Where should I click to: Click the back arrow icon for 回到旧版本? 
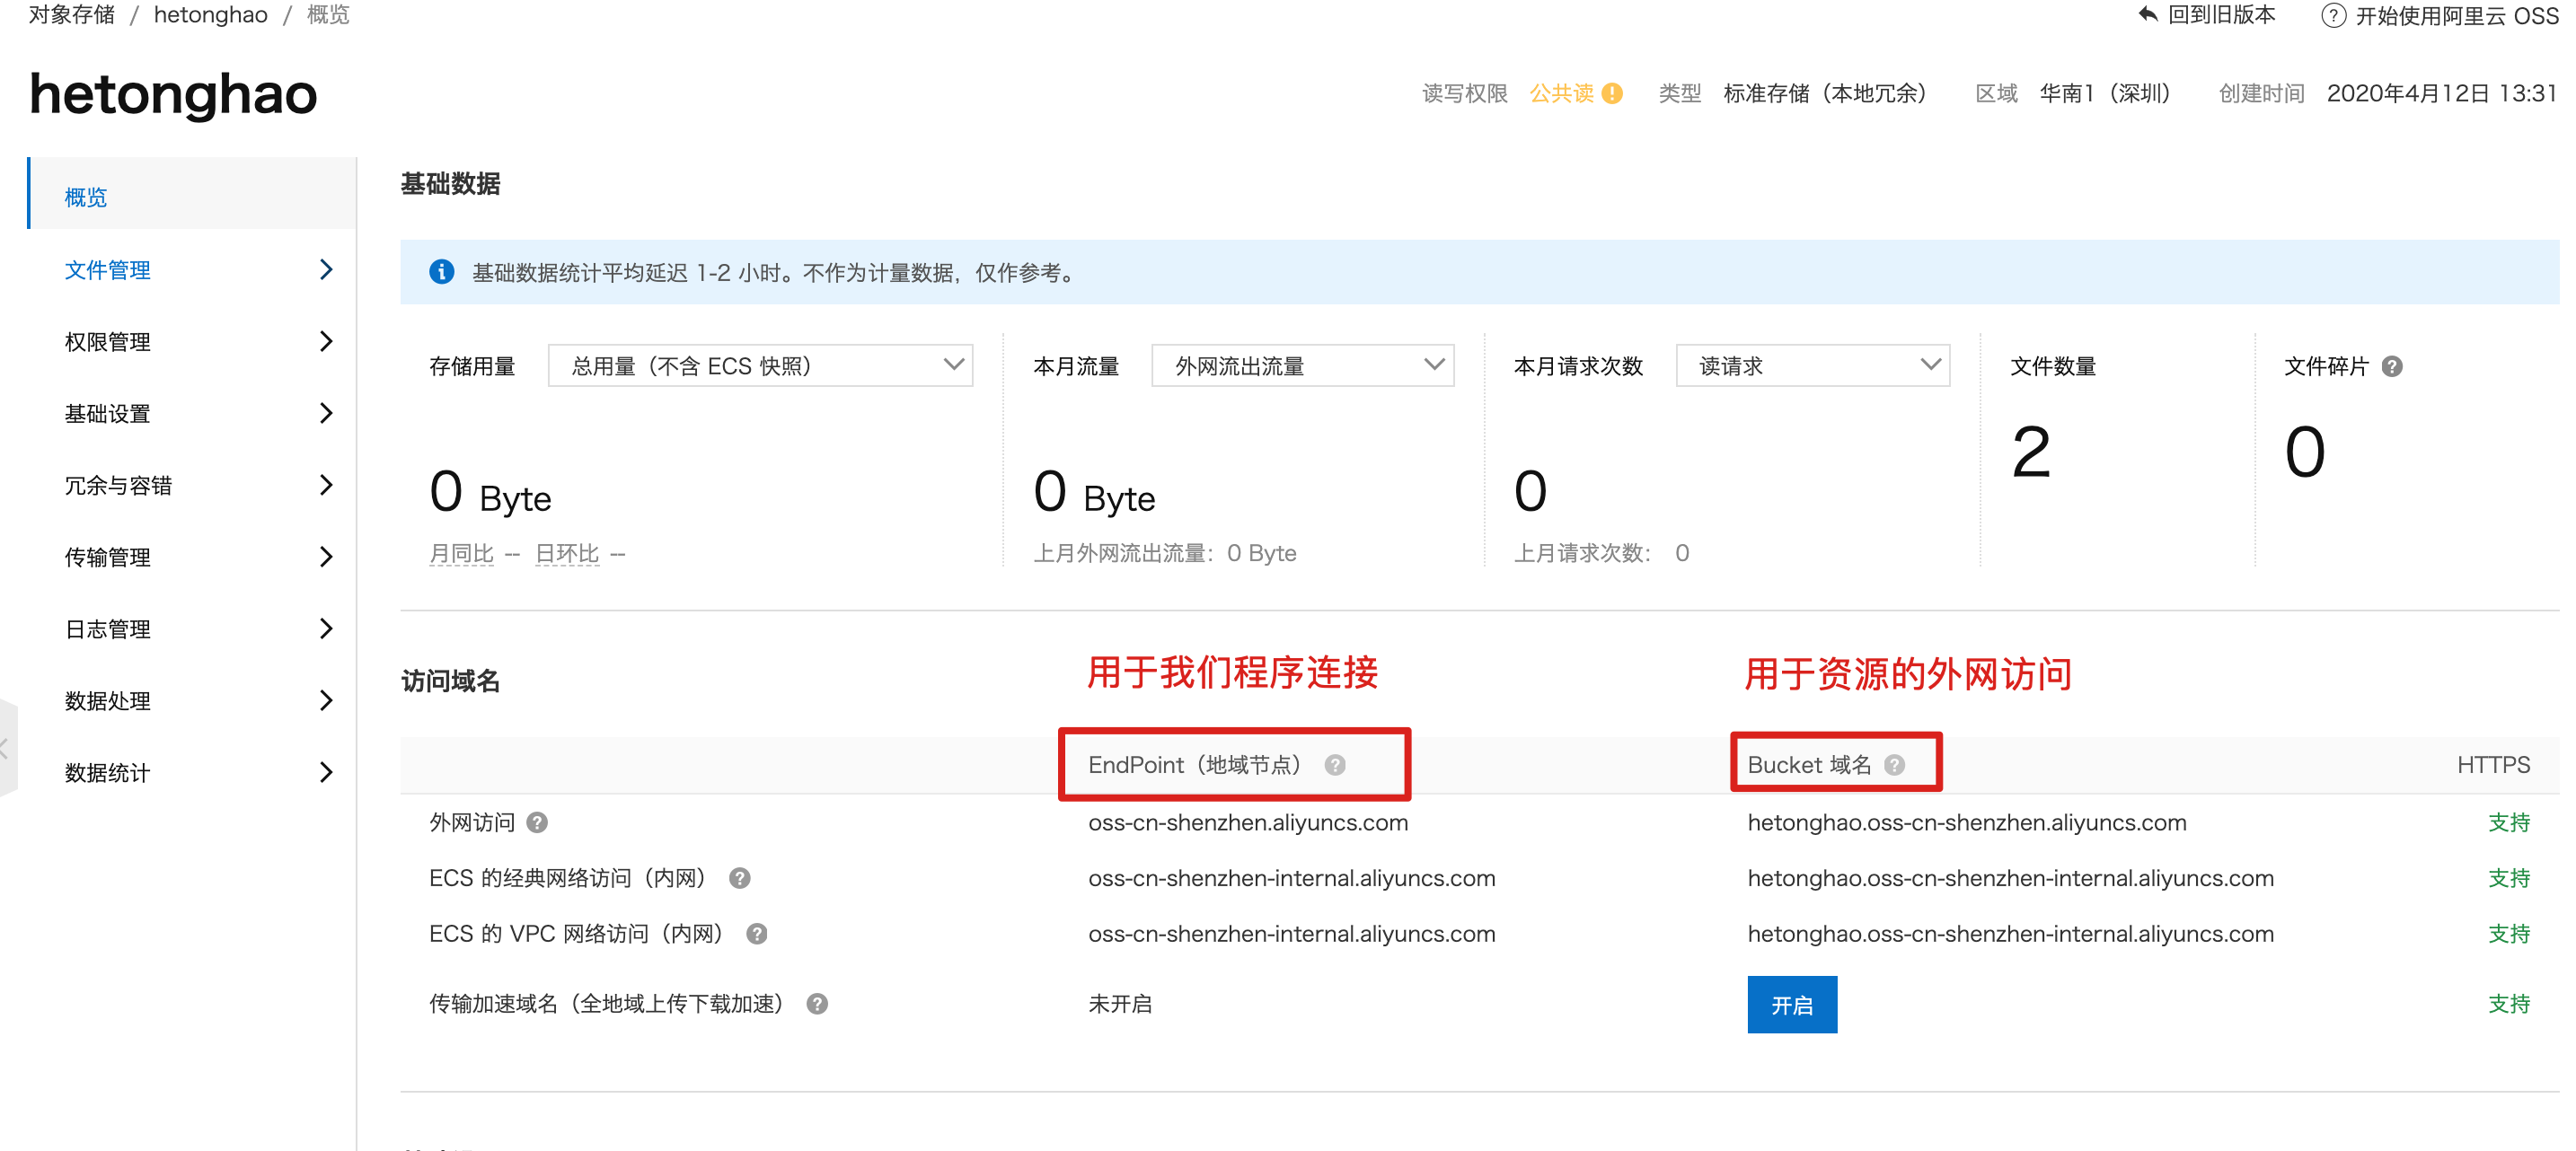[x=2146, y=14]
